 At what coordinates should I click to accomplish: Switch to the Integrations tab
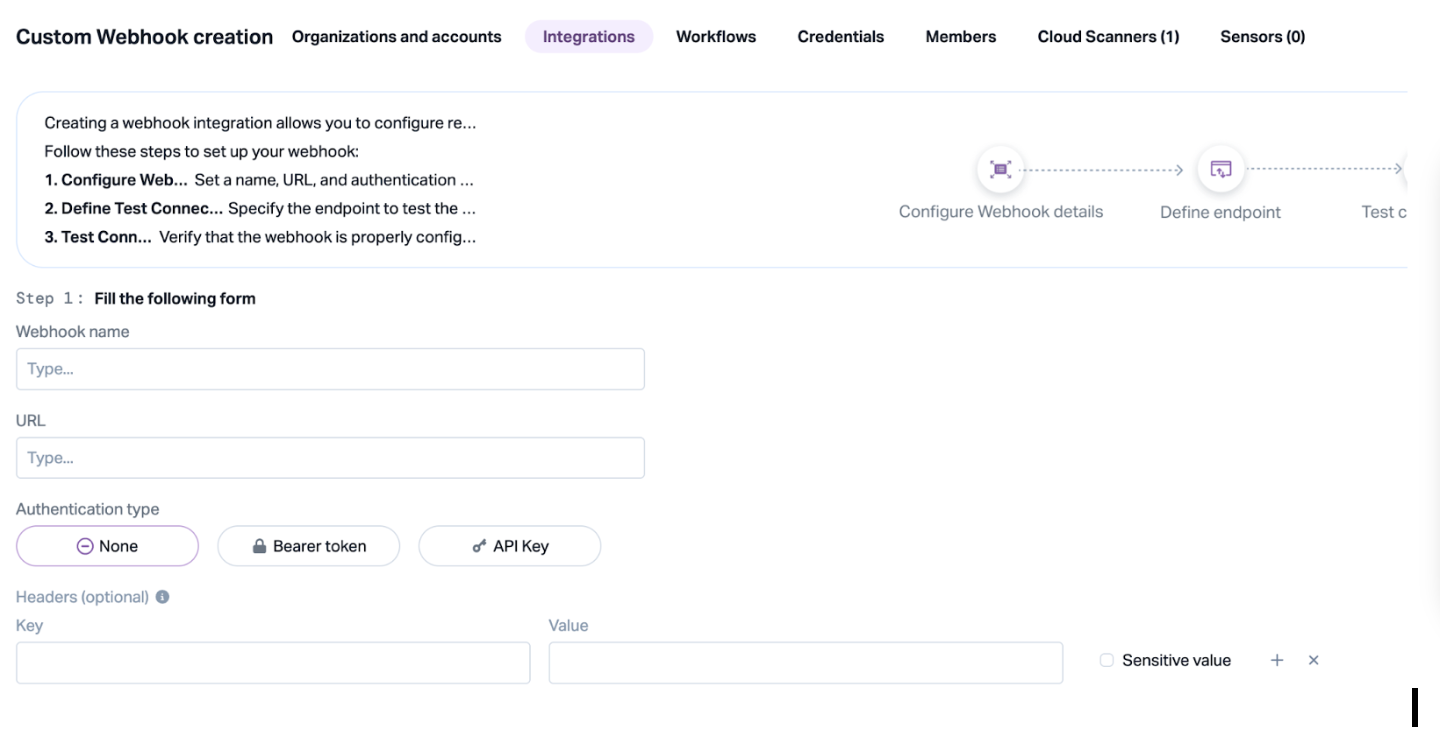tap(588, 37)
